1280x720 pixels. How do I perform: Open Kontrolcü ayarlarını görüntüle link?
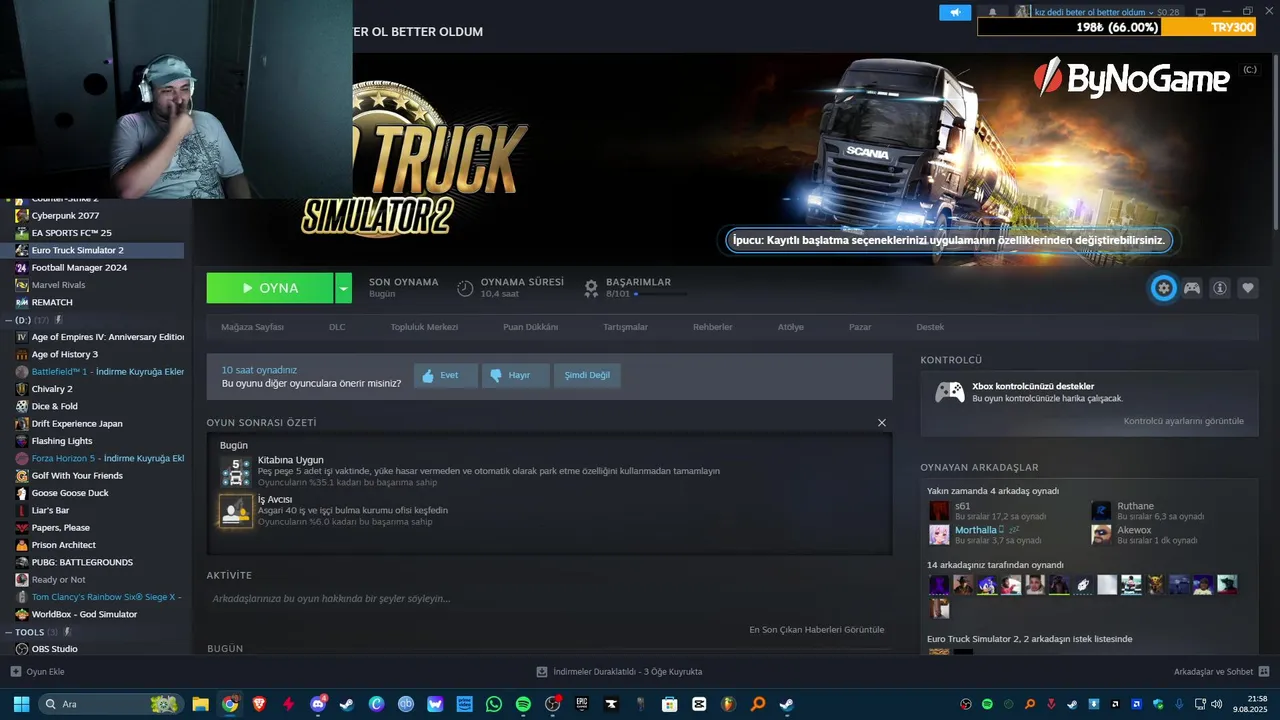tap(1184, 421)
